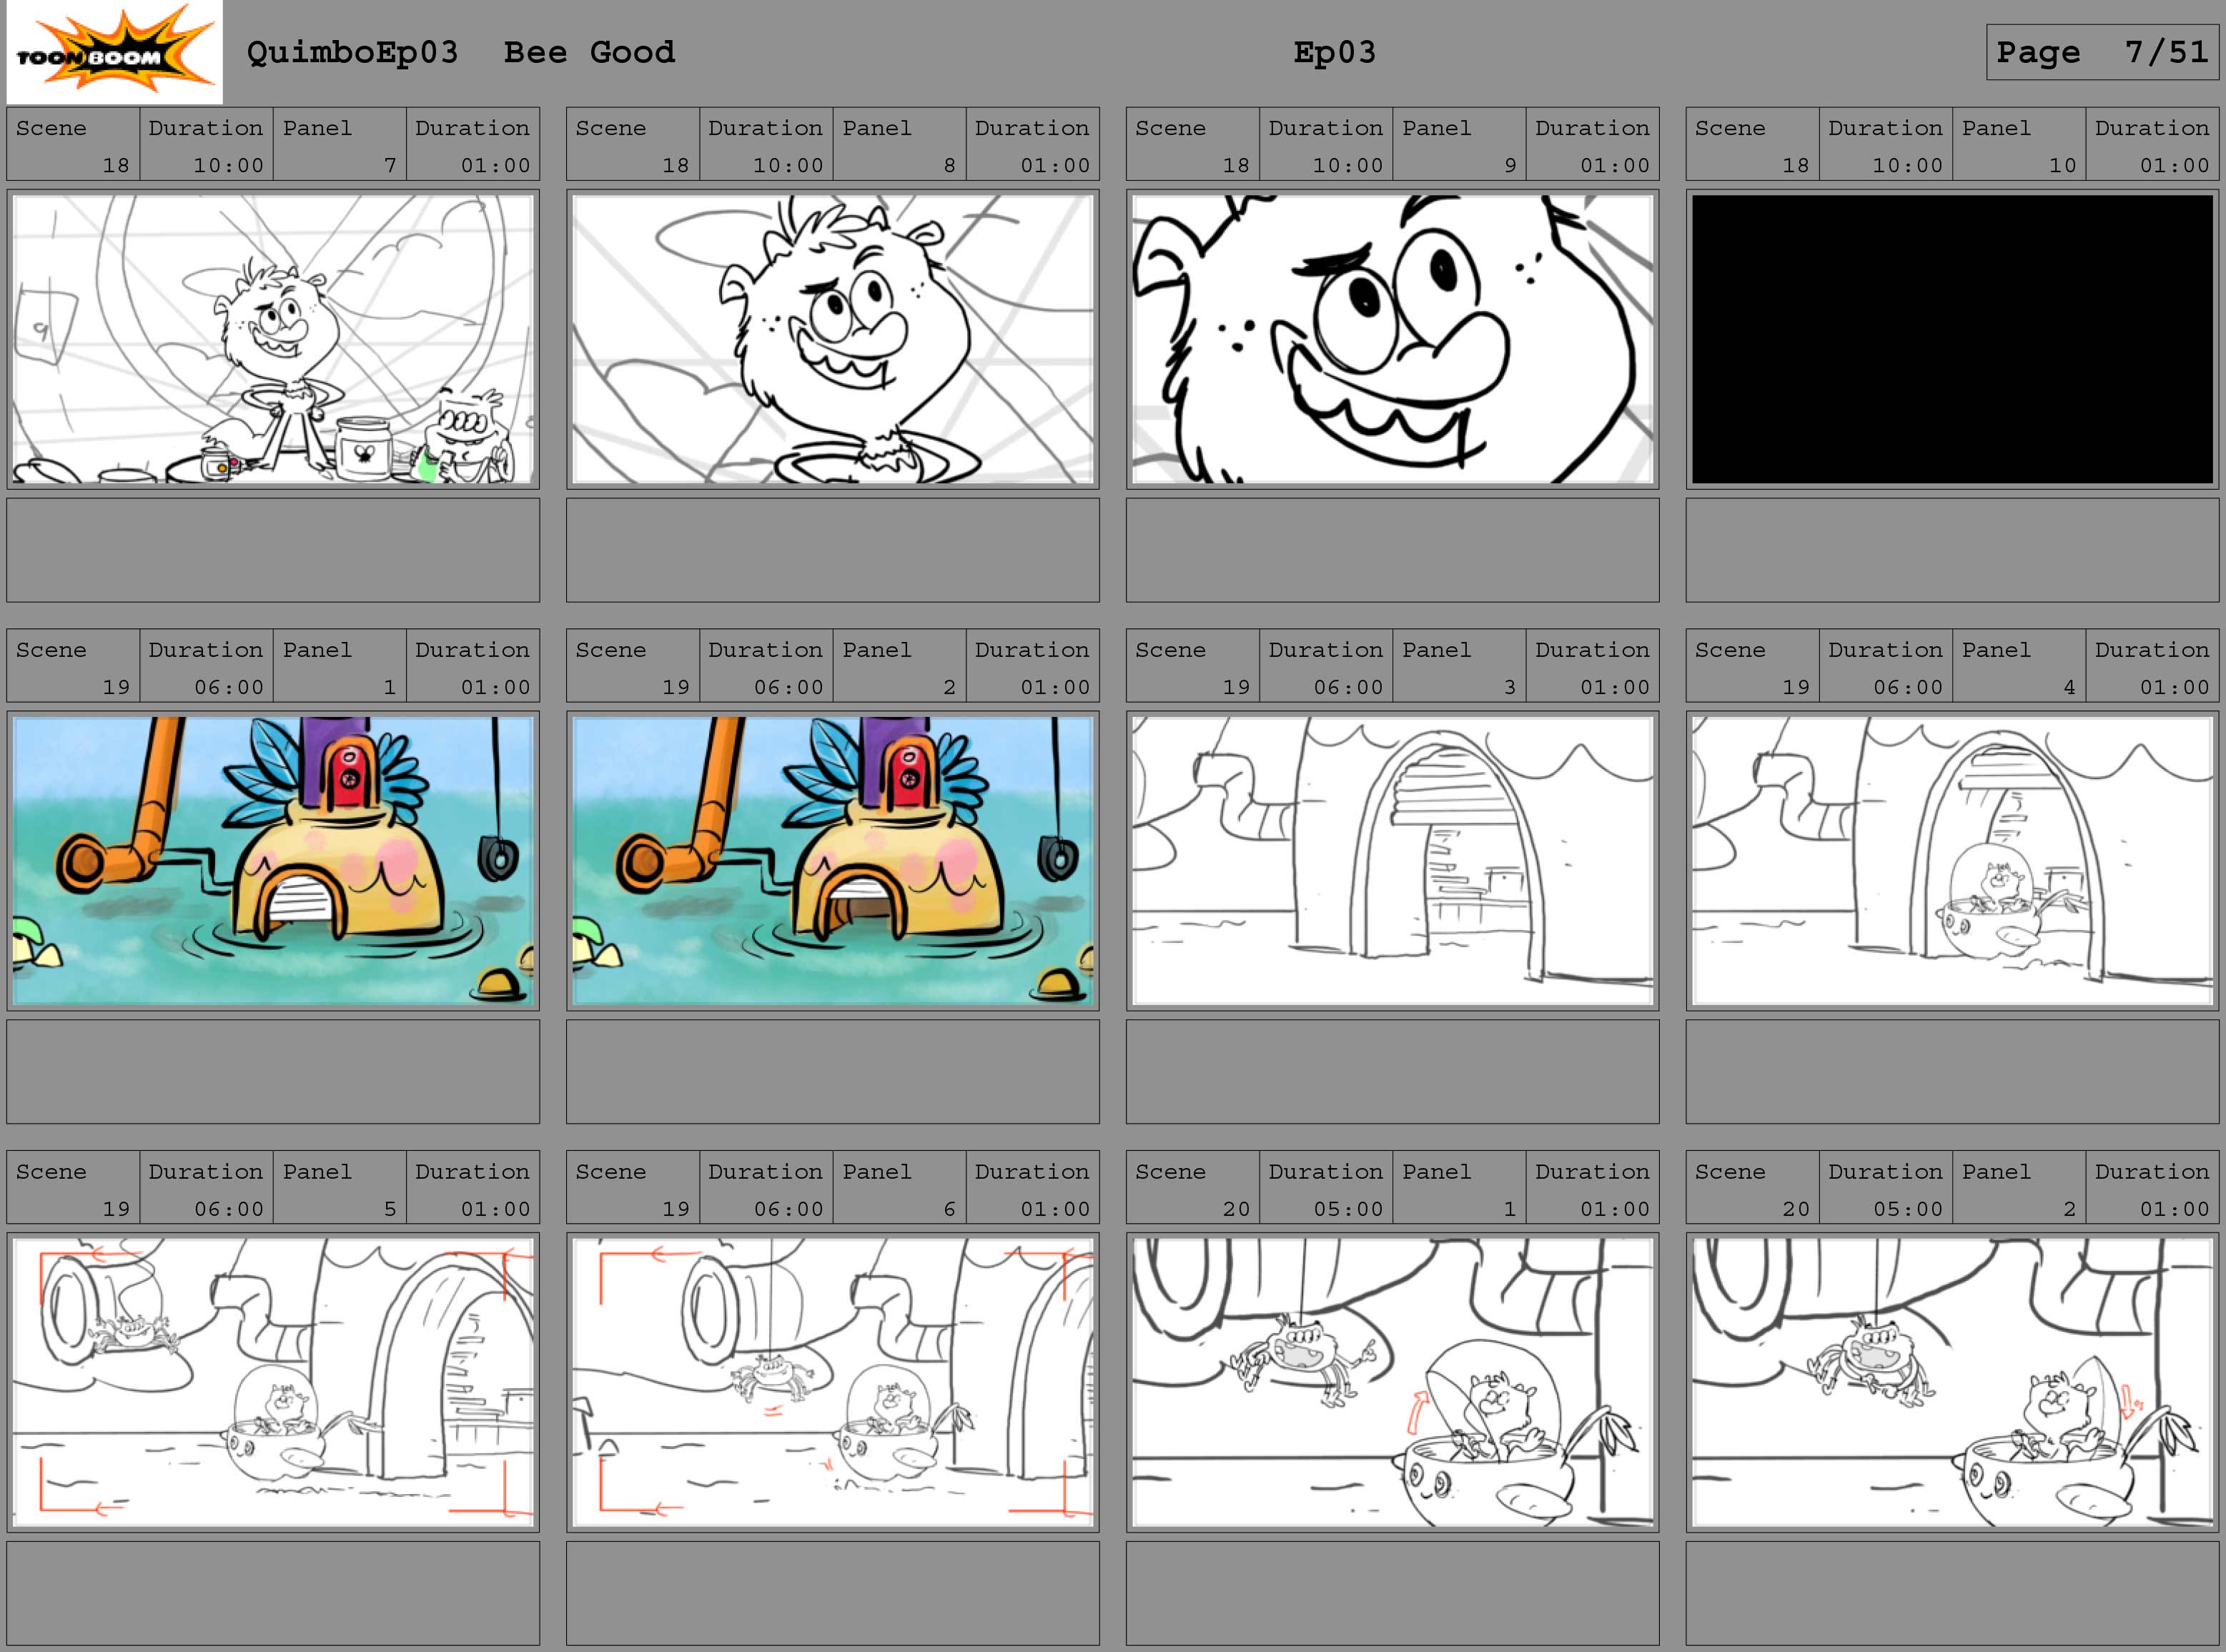Click the notes box under Scene 19 Panel 1

click(273, 1072)
